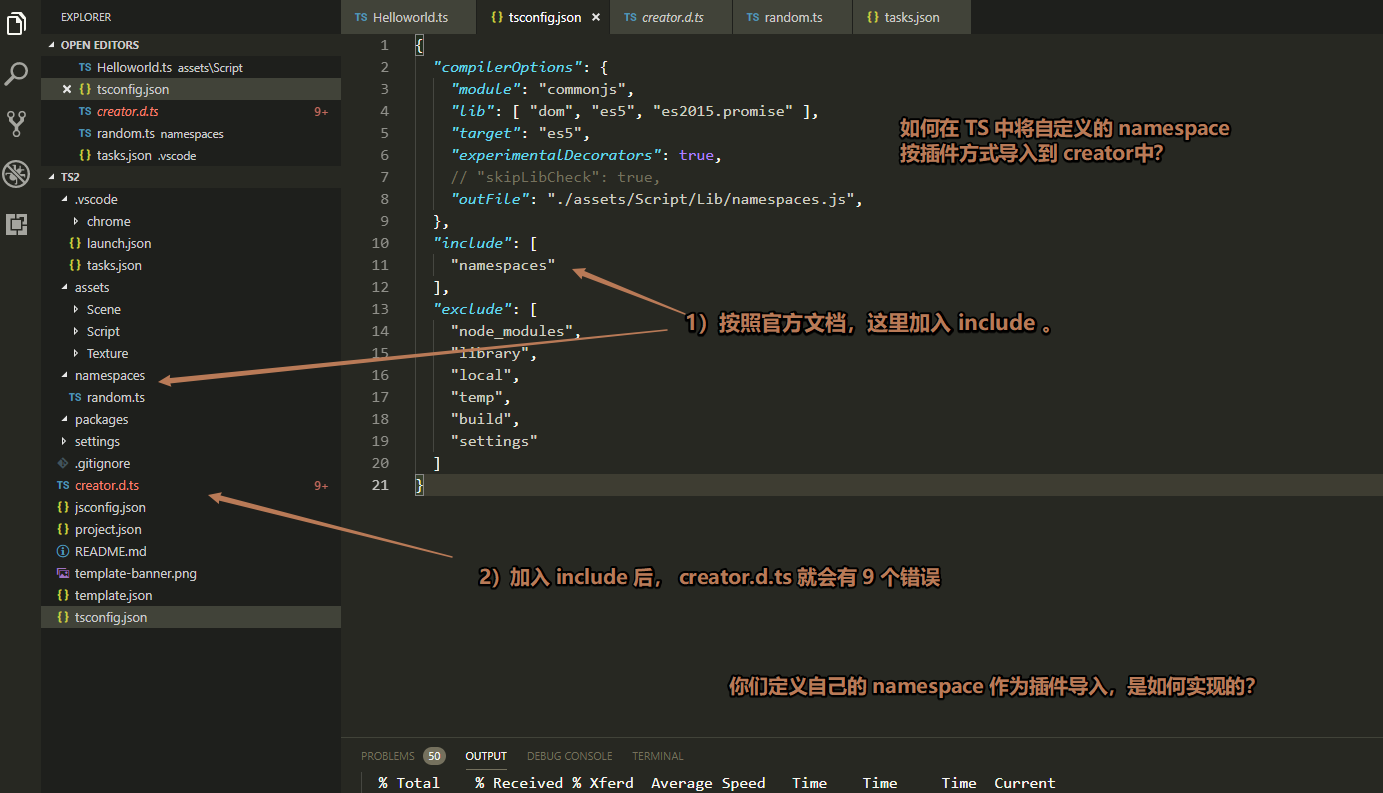The width and height of the screenshot is (1383, 793).
Task: Switch to the creator.d.ts tab
Action: click(671, 17)
